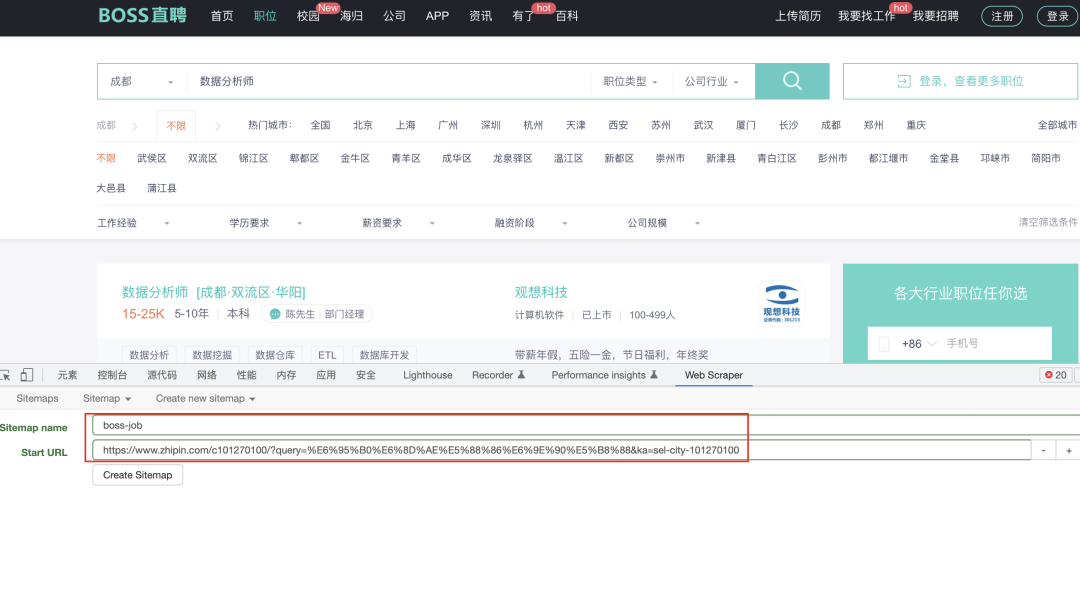Viewport: 1080px width, 597px height.
Task: Open the 公司行业 dropdown
Action: click(x=710, y=81)
